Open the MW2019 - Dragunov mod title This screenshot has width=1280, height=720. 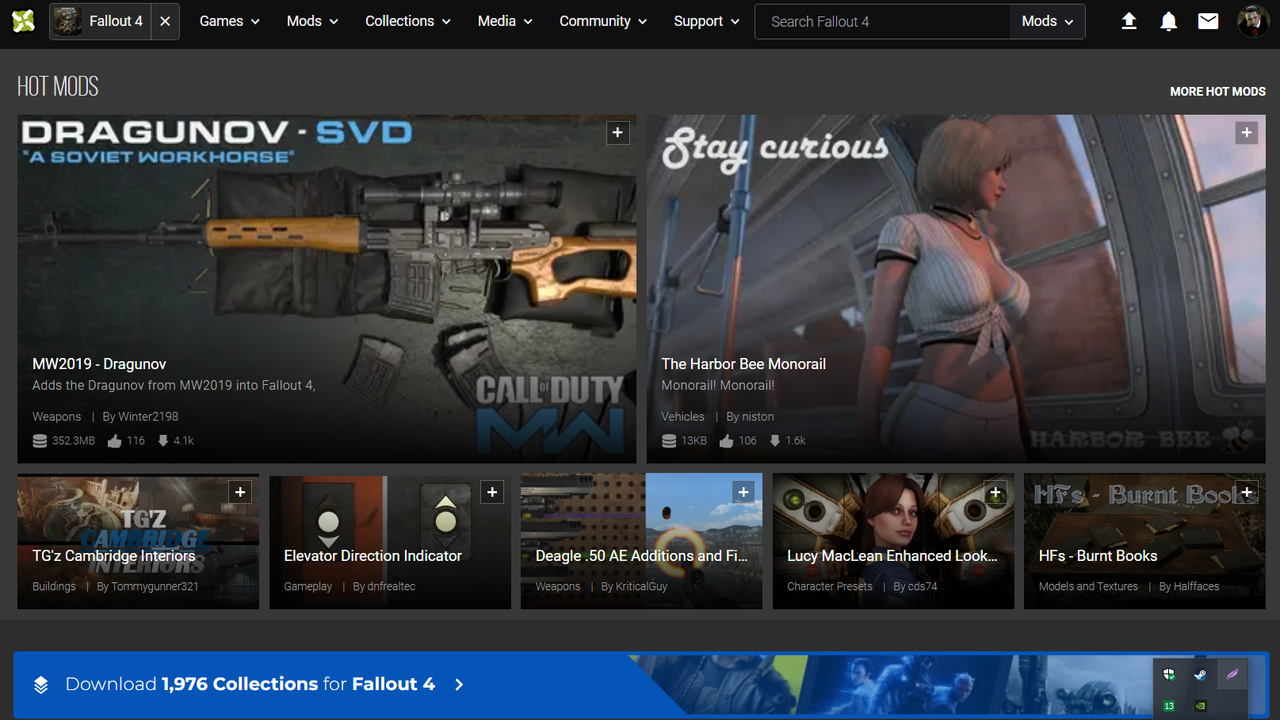pos(99,364)
